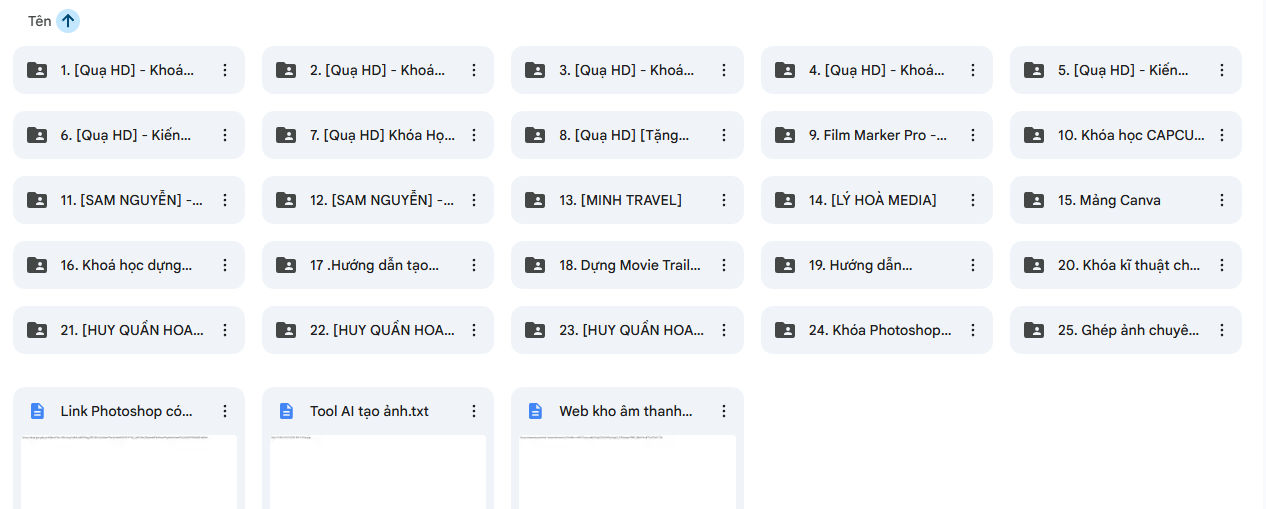The image size is (1266, 509).
Task: Select folder name 14. [LÝ HOÀ MEDIA]
Action: (873, 200)
